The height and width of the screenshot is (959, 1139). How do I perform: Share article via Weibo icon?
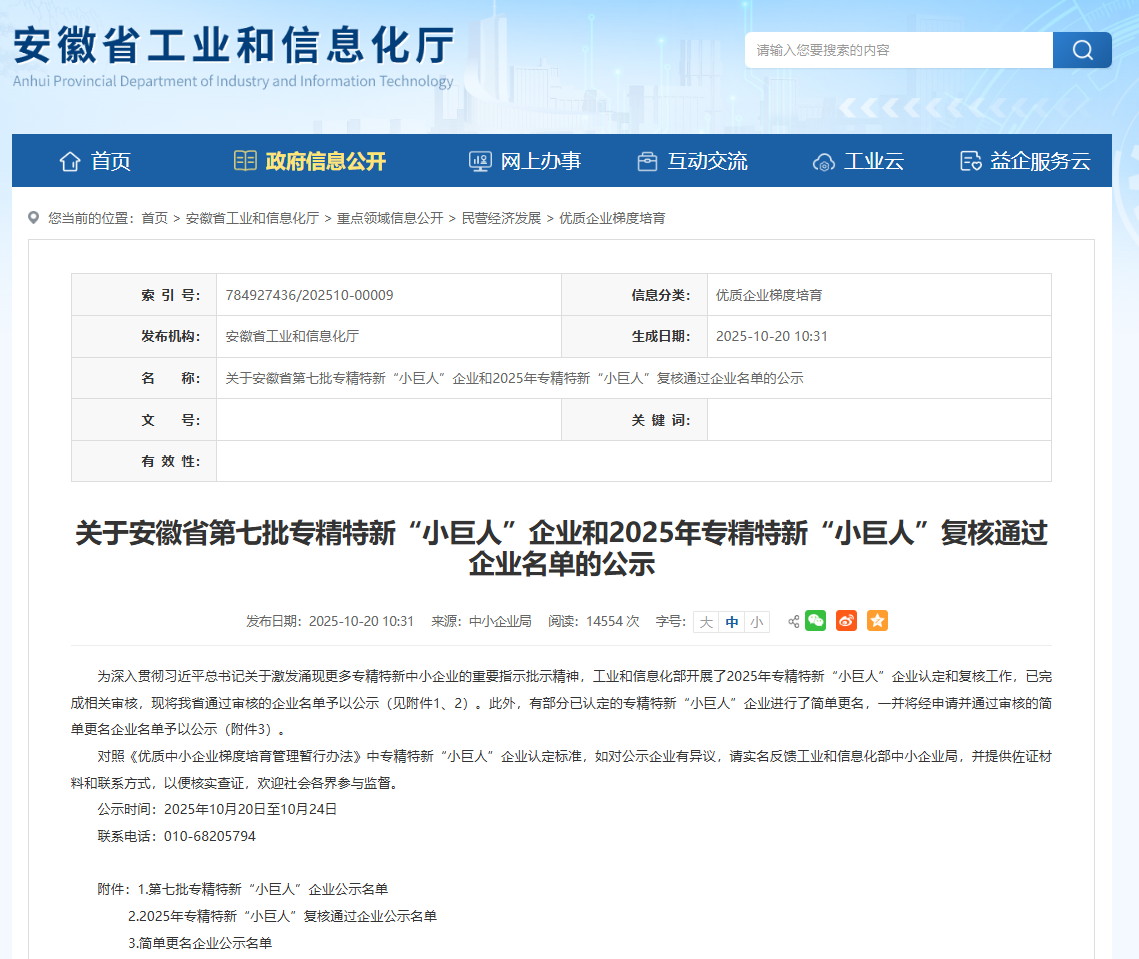tap(847, 621)
